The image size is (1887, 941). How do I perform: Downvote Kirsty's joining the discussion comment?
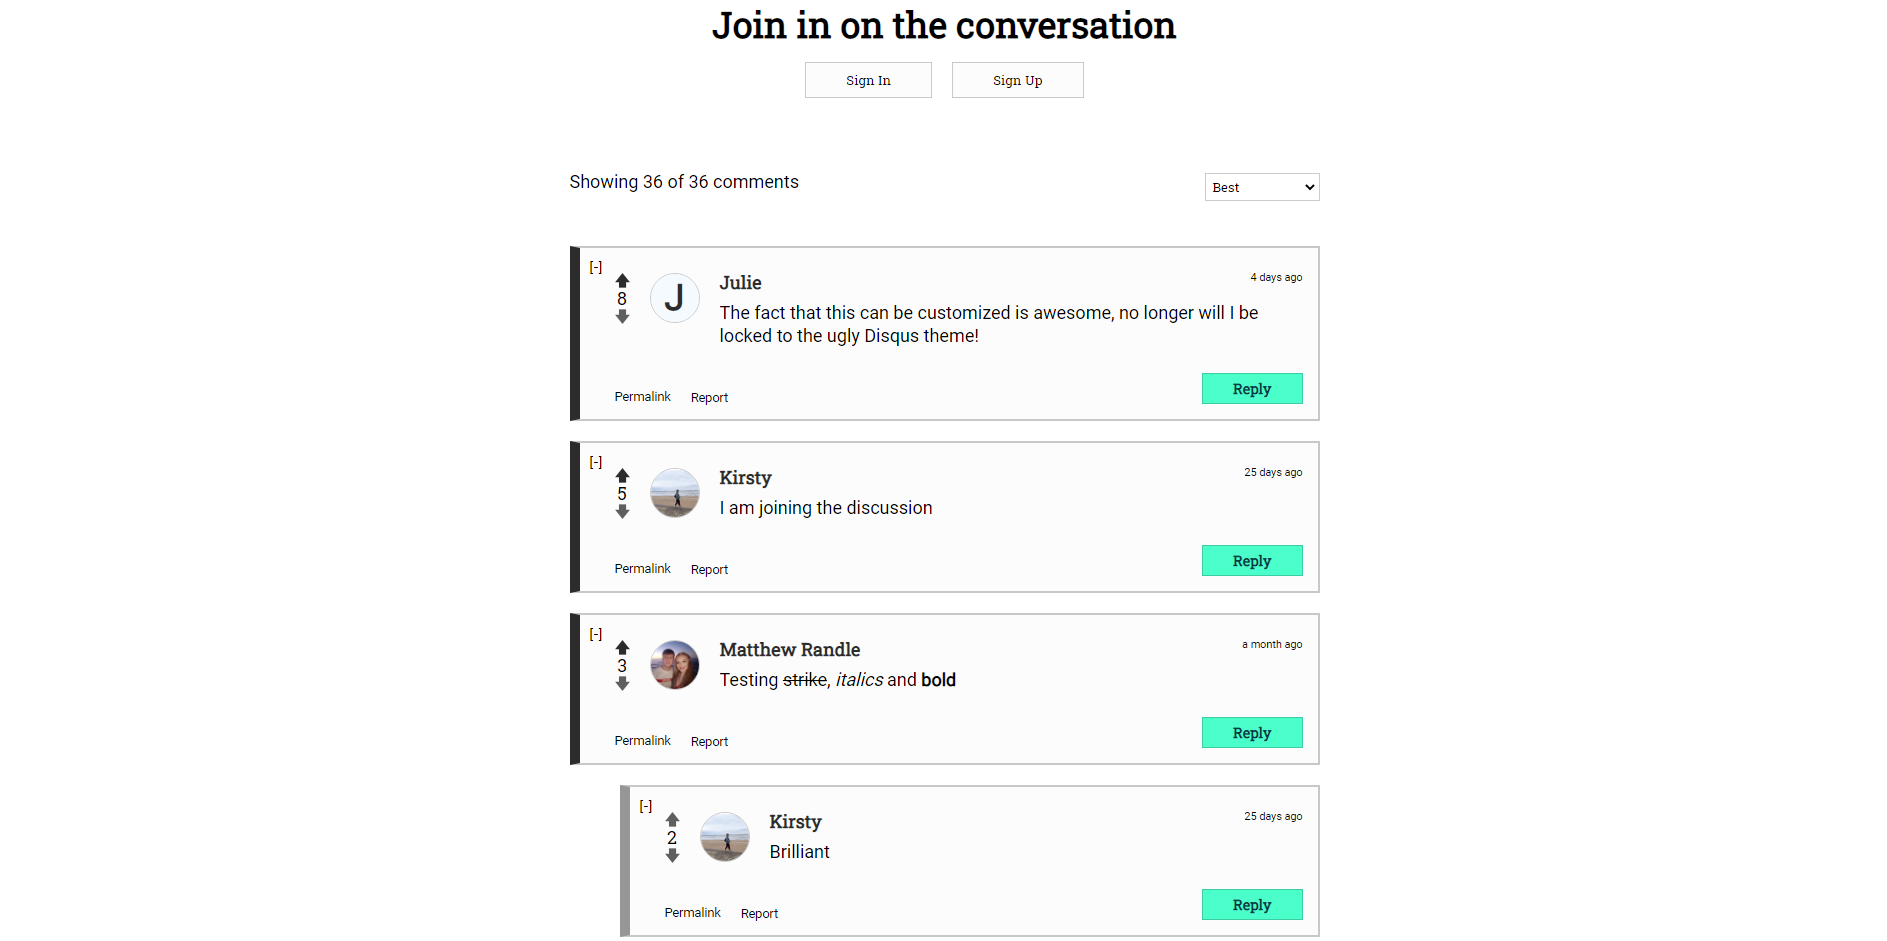click(622, 512)
